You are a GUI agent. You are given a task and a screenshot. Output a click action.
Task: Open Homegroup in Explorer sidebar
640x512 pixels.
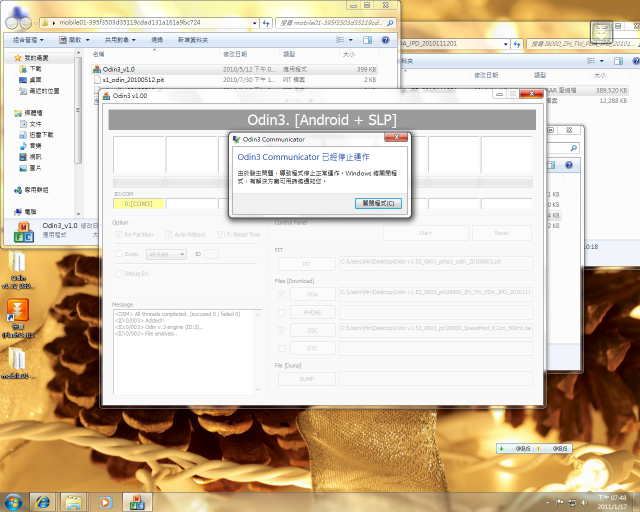[31, 190]
